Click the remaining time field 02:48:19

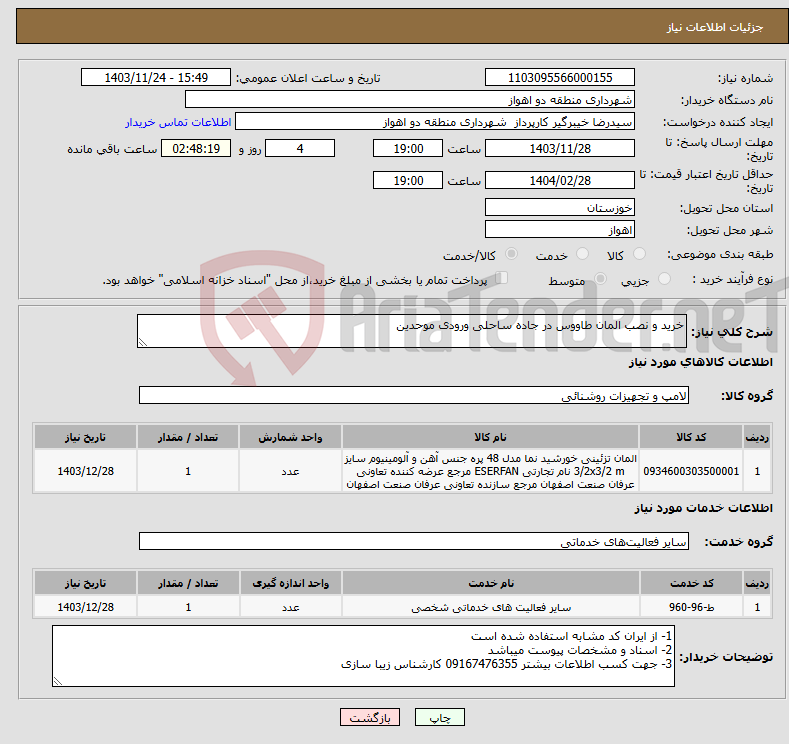[x=196, y=148]
